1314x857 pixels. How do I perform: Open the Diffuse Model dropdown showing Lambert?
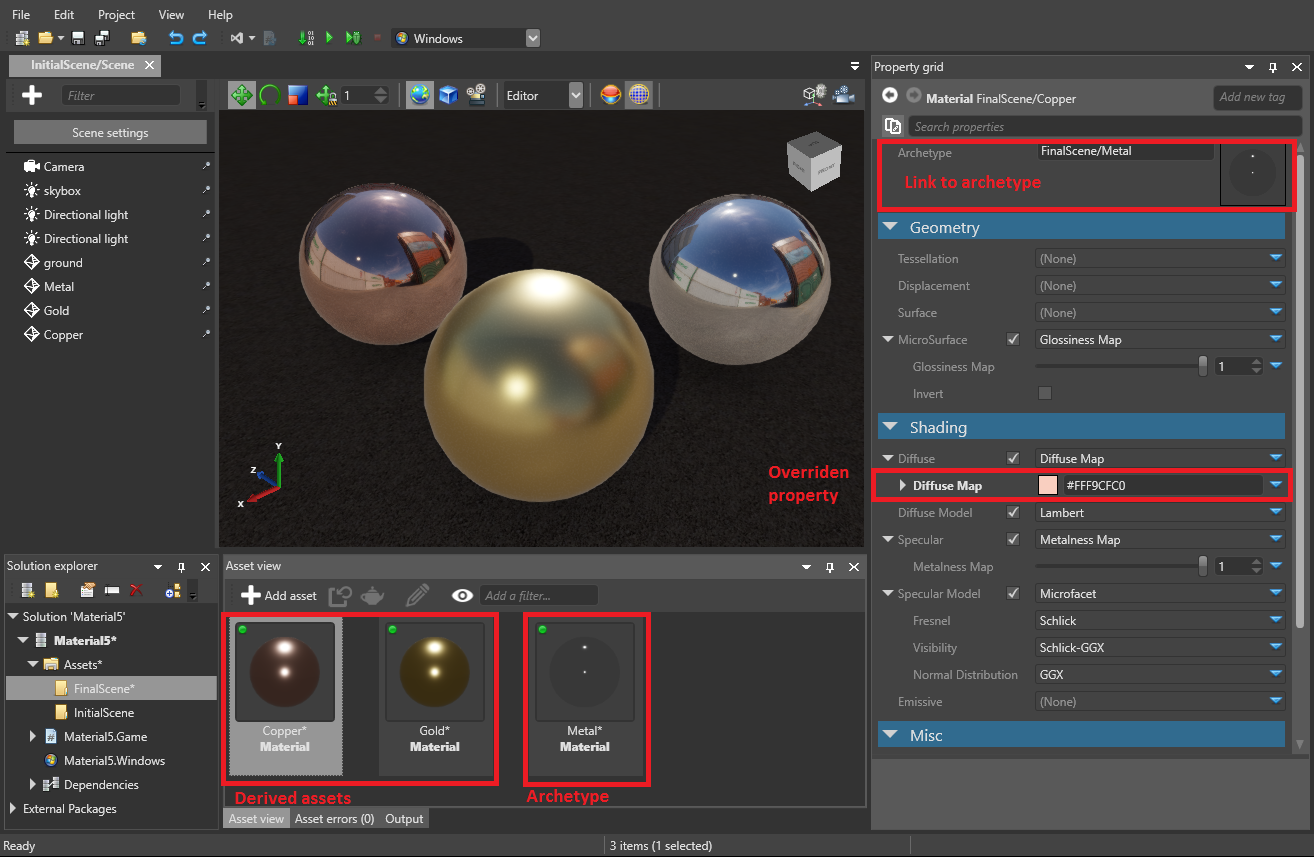(x=1159, y=512)
